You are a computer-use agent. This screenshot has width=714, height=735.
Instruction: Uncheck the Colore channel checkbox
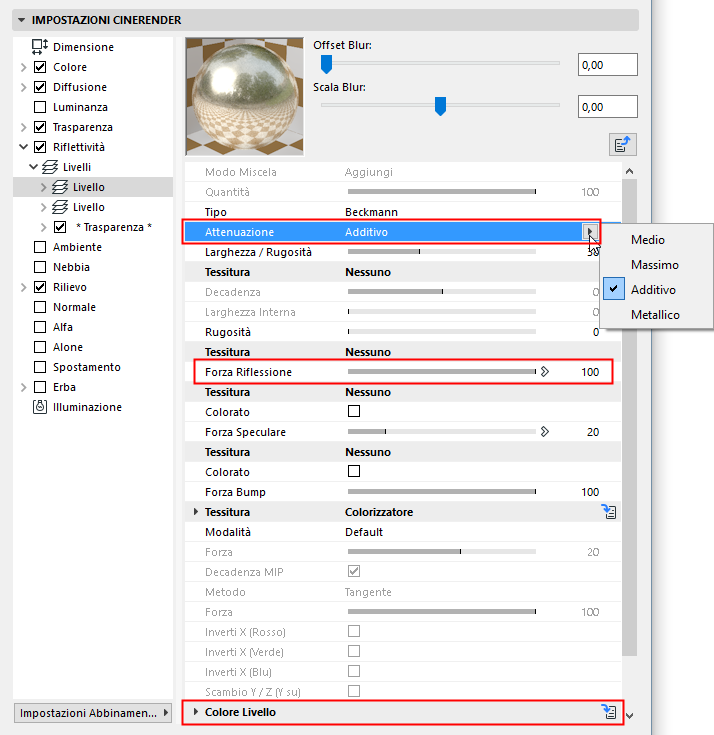pyautogui.click(x=40, y=67)
